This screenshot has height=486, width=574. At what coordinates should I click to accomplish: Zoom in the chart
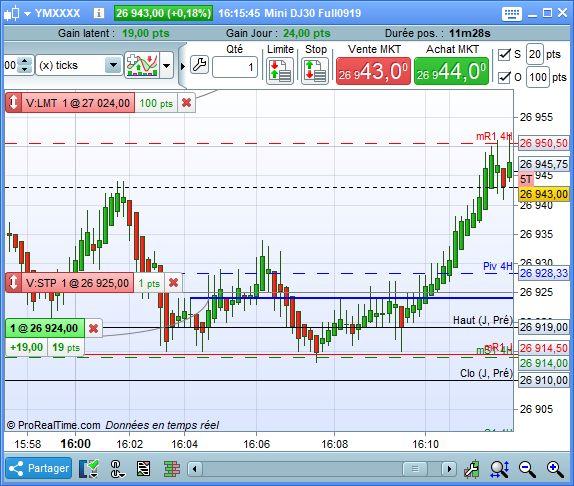point(555,469)
